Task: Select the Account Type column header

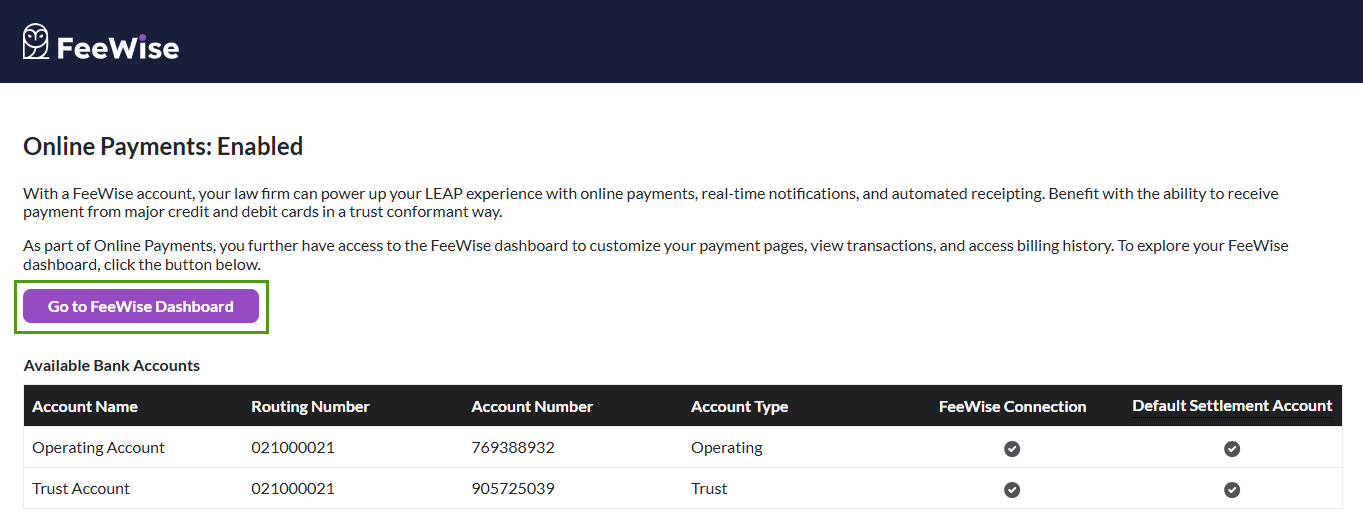Action: [739, 407]
